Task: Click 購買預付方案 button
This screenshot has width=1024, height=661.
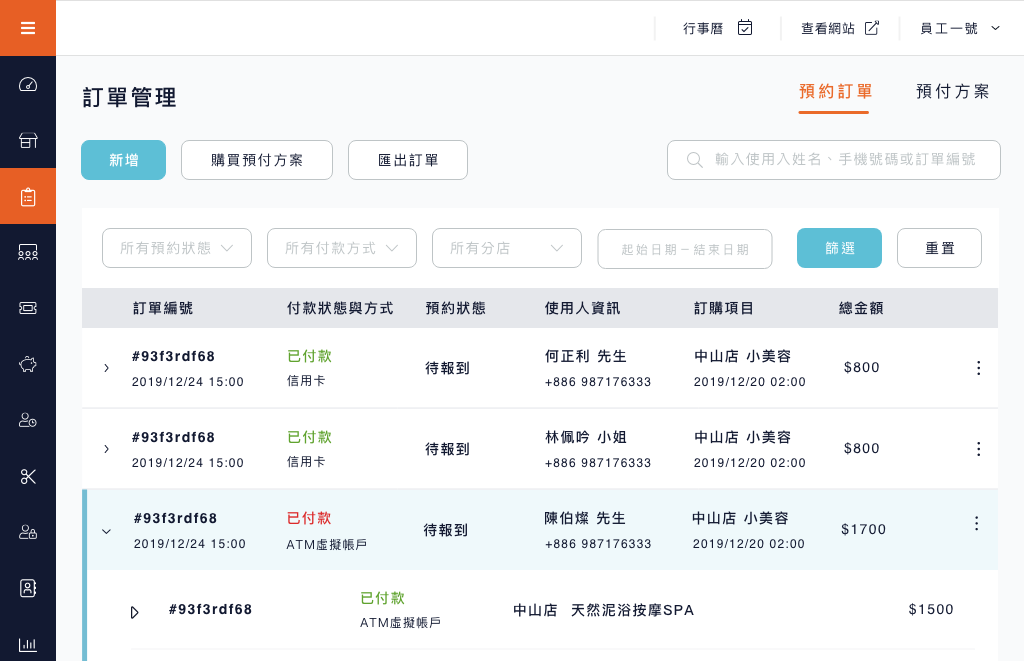Action: pos(257,160)
